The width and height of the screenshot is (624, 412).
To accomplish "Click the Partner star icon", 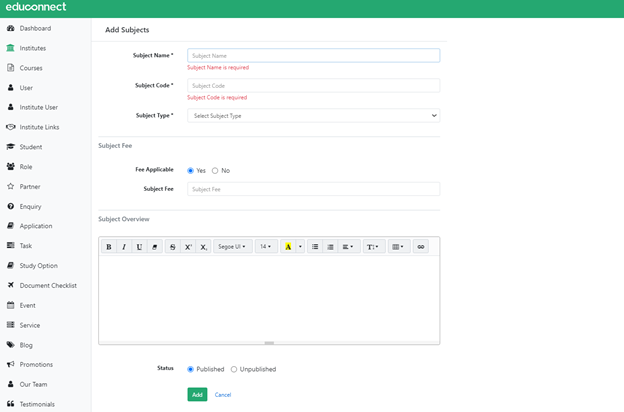I will point(11,186).
